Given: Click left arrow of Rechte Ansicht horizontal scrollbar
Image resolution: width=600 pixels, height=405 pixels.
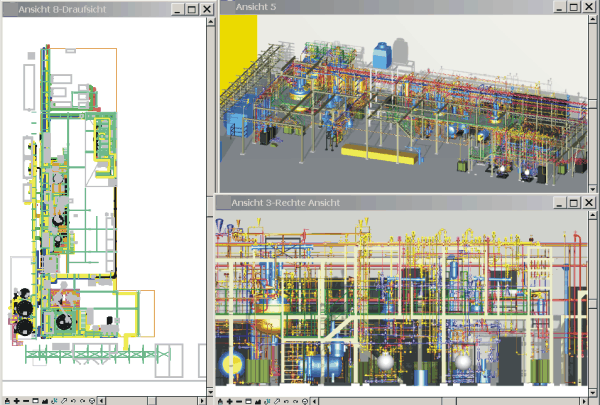Looking at the screenshot, I should point(315,401).
